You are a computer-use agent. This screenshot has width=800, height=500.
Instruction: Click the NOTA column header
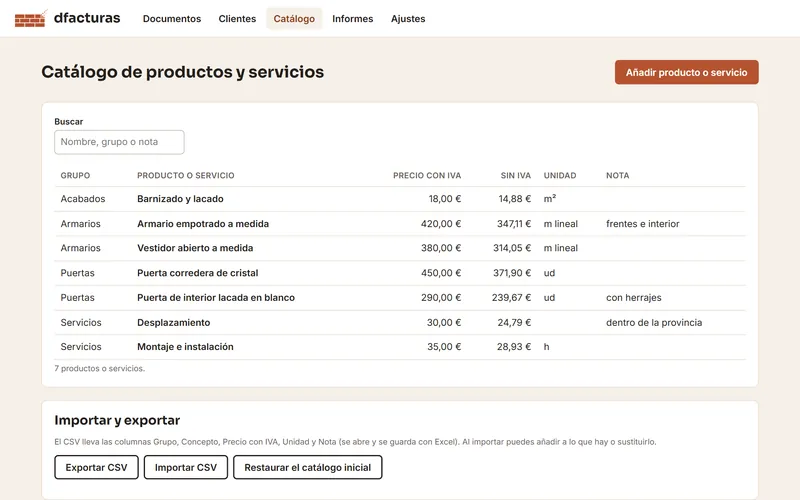[x=617, y=176]
